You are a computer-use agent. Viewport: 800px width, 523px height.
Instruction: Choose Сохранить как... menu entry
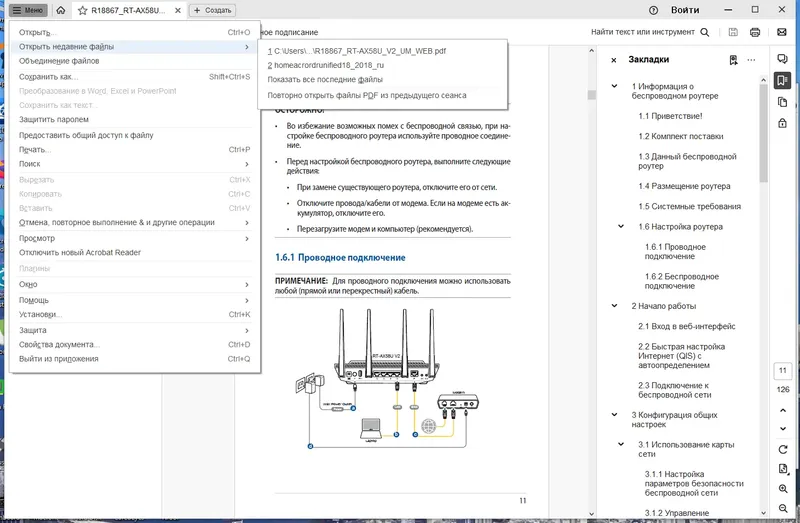(x=134, y=77)
